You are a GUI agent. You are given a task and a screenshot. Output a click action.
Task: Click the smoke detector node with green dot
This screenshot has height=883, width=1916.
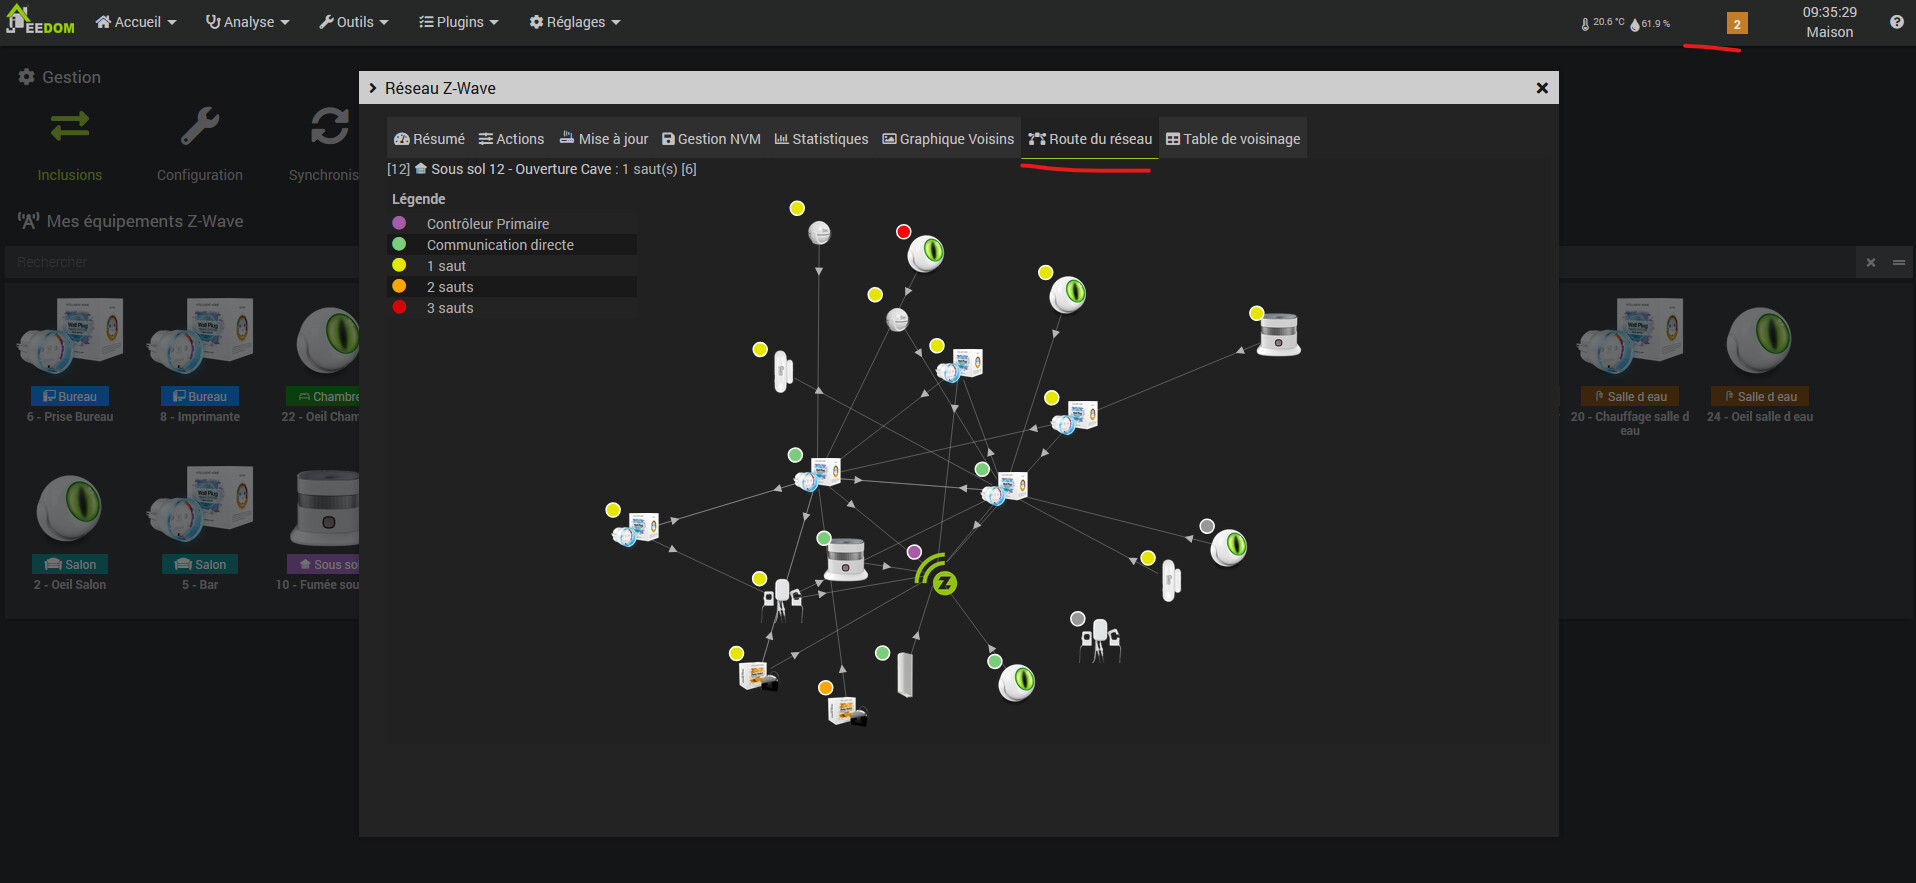click(846, 559)
